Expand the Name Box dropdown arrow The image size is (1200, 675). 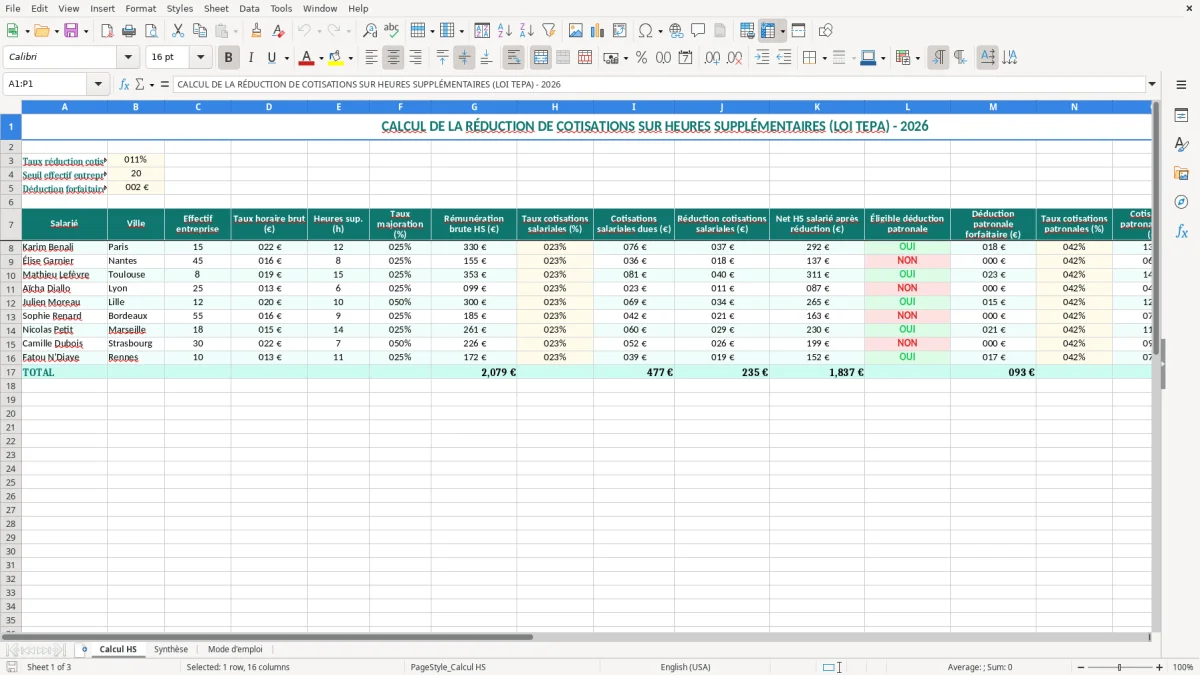coord(98,85)
